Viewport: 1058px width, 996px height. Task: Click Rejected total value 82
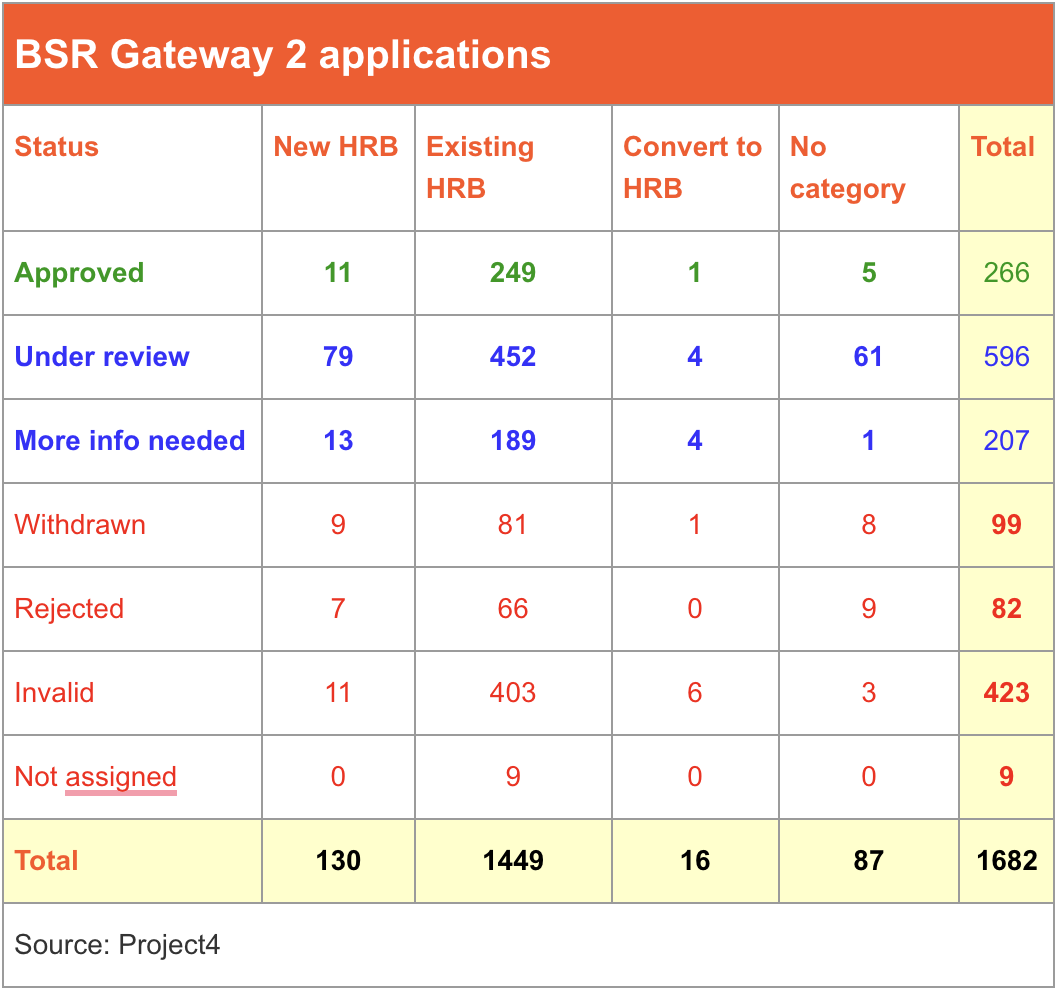(1006, 609)
